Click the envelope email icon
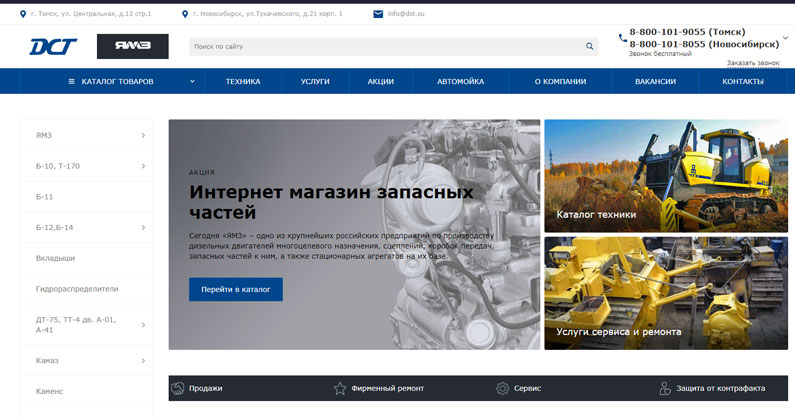This screenshot has height=419, width=795. coord(378,14)
